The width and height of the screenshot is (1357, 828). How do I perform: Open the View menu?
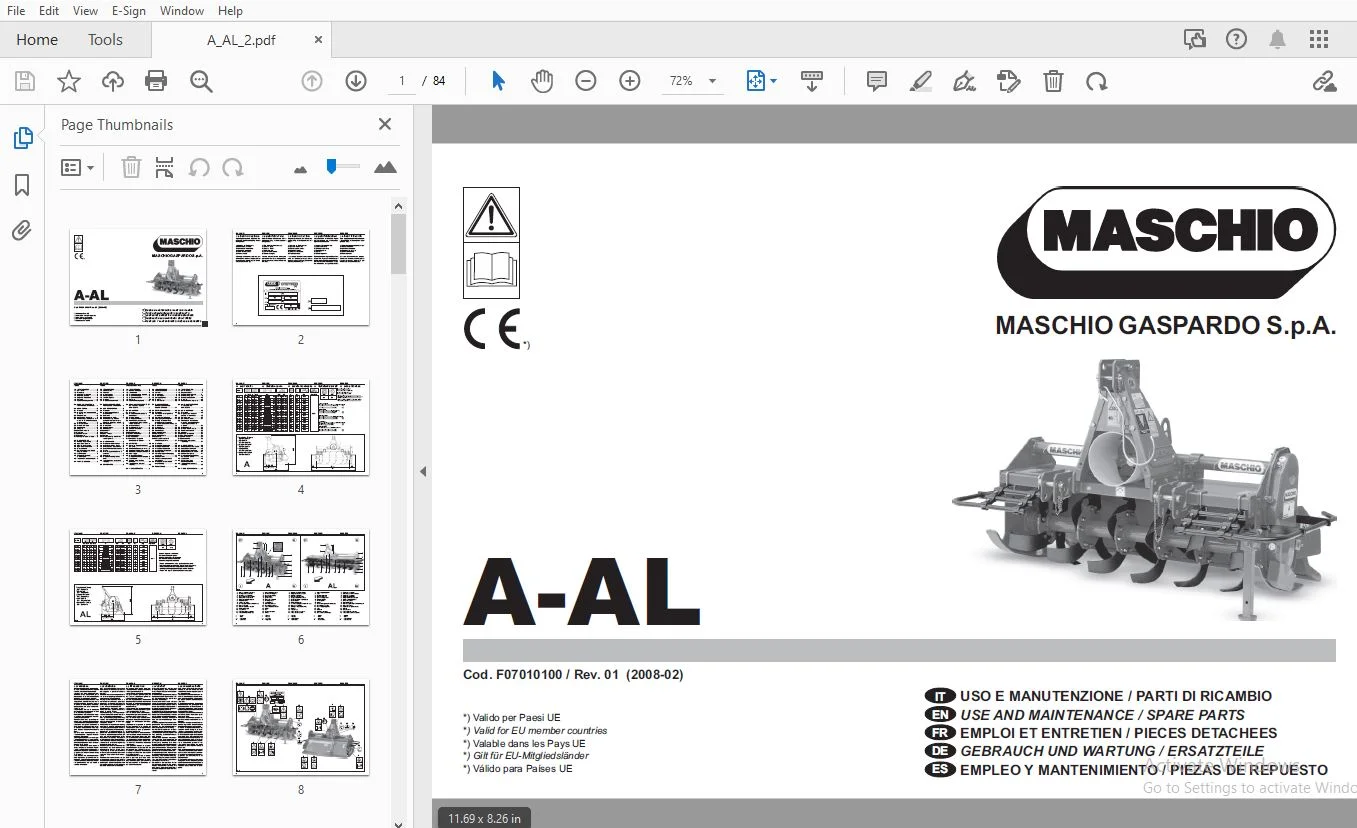(x=86, y=11)
